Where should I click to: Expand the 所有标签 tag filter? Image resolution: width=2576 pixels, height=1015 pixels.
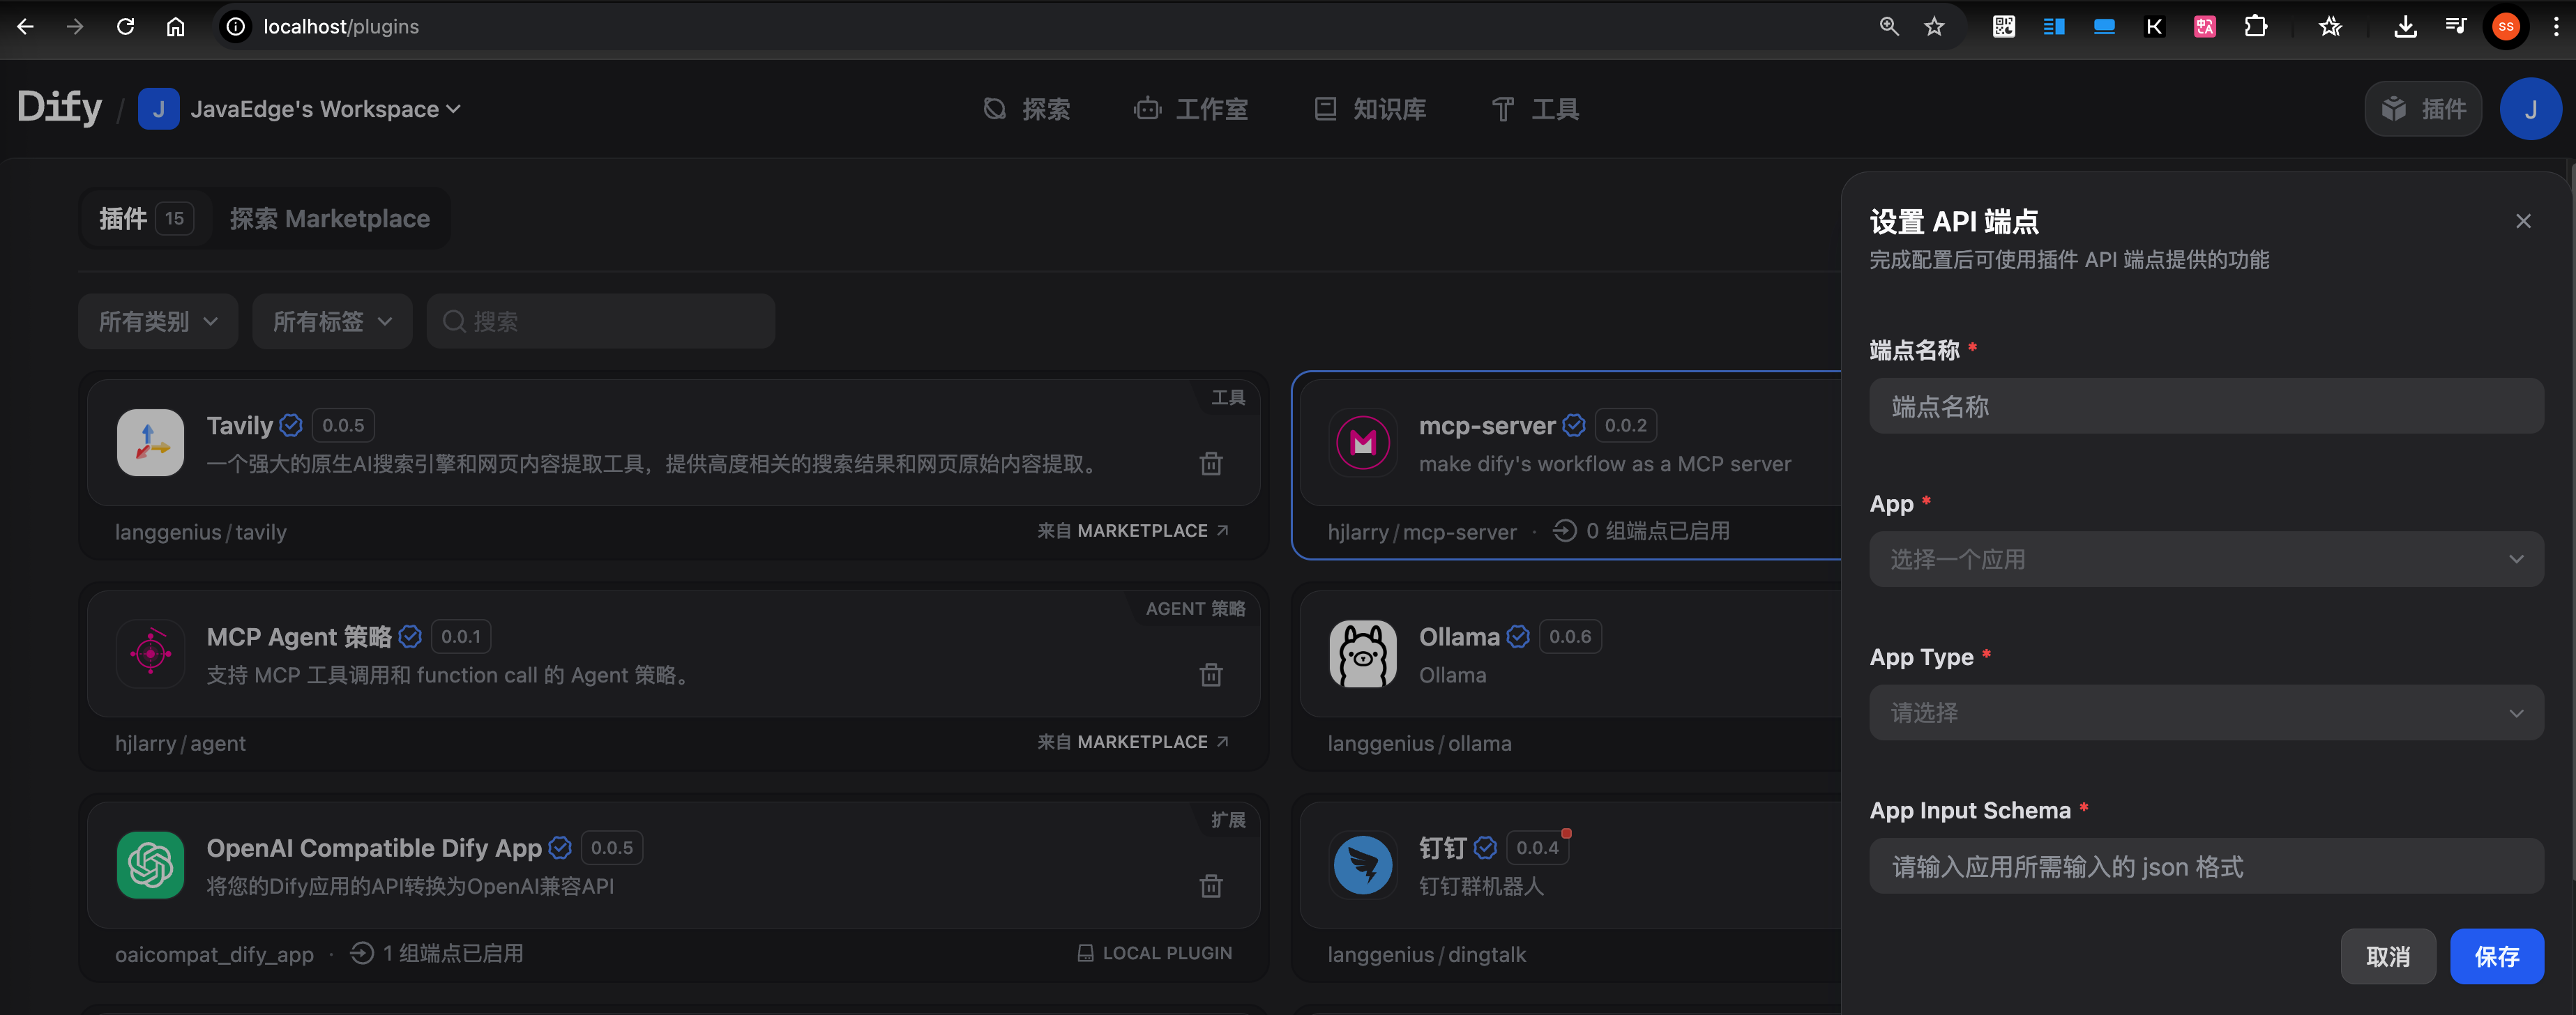[x=332, y=322]
